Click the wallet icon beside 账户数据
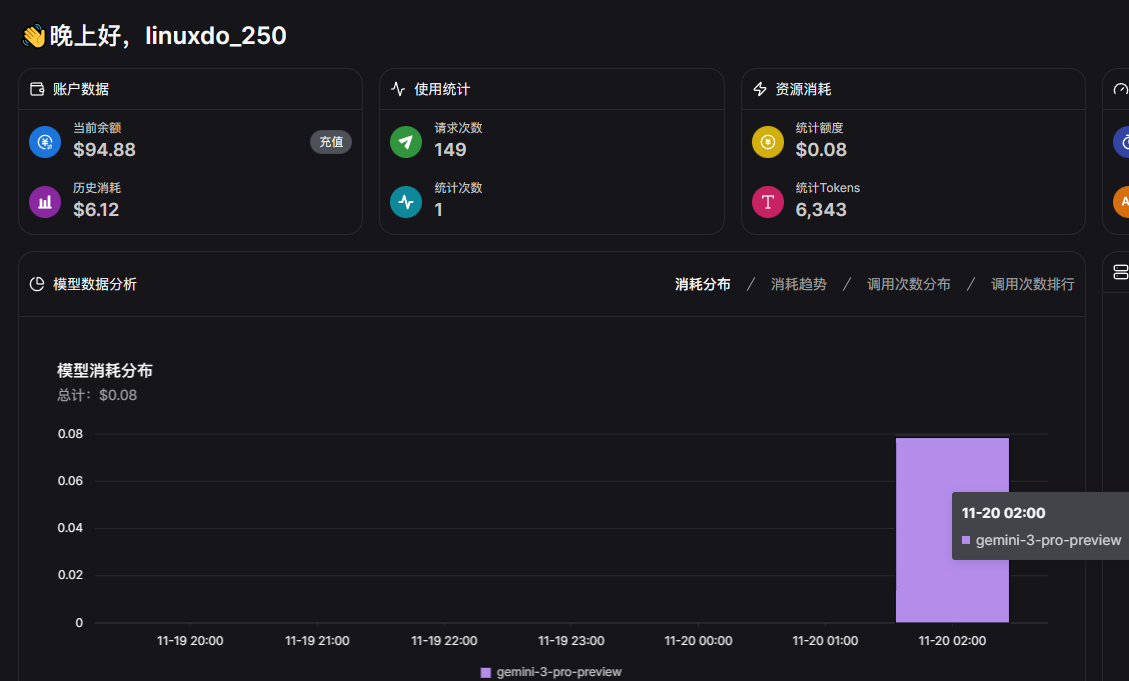This screenshot has width=1129, height=681. (x=37, y=89)
